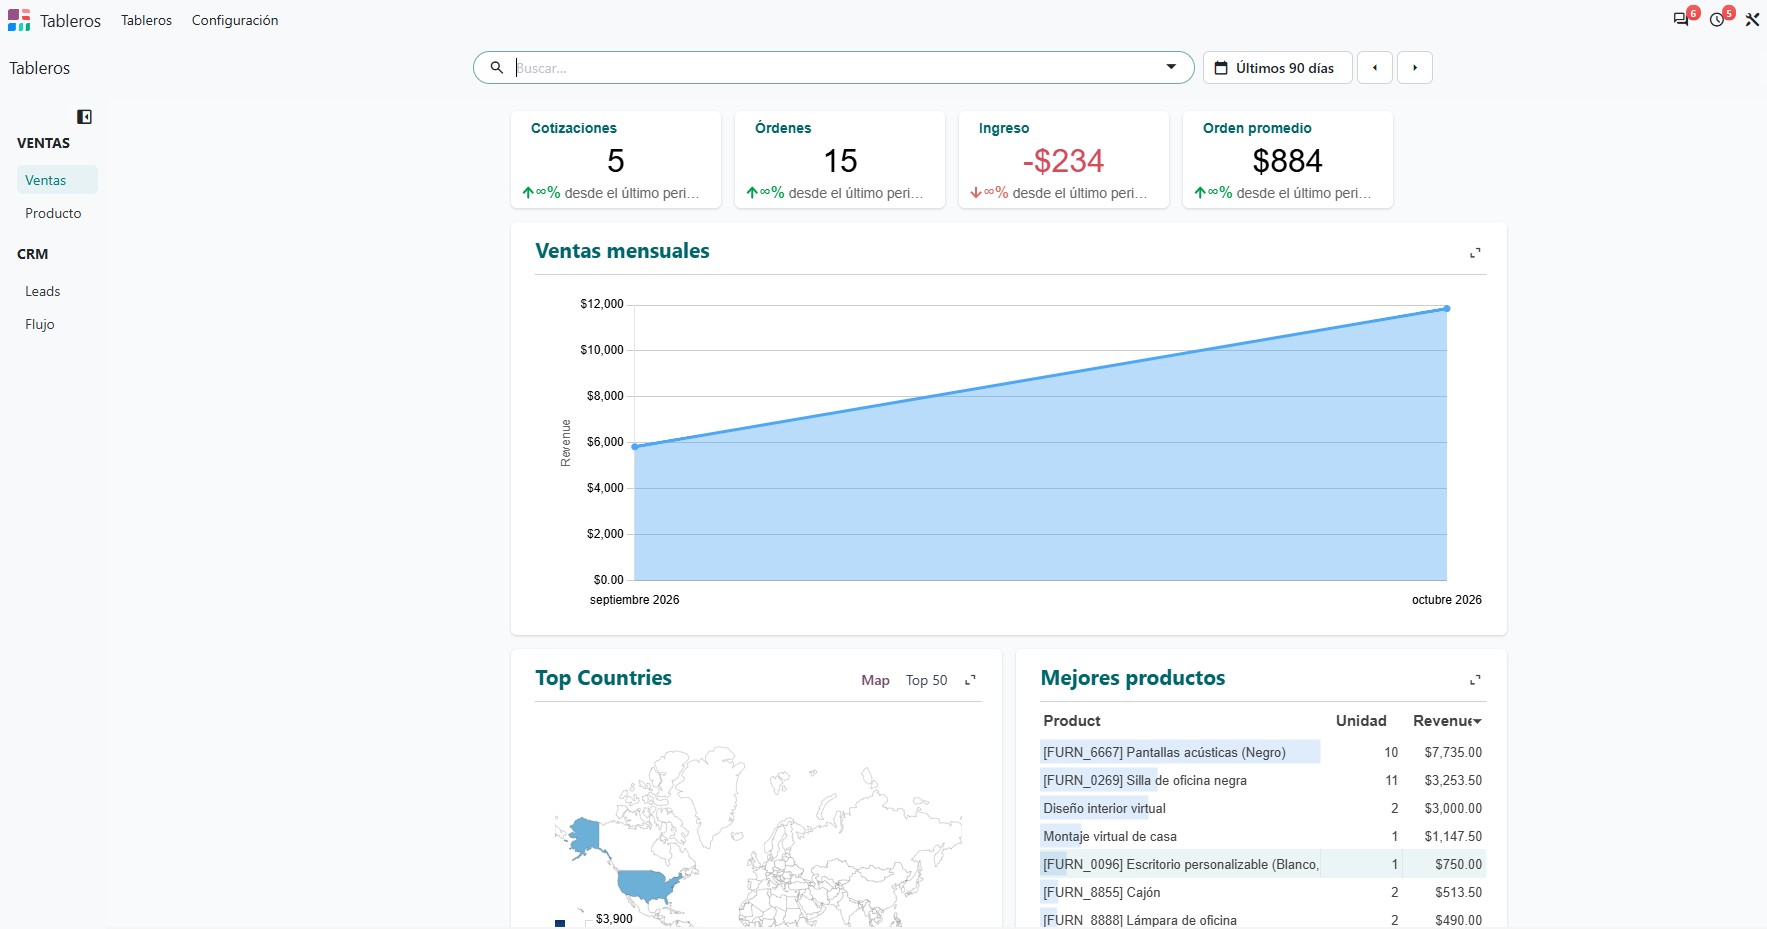Open the activities clock icon
Screen dimensions: 1767x929
point(1717,19)
